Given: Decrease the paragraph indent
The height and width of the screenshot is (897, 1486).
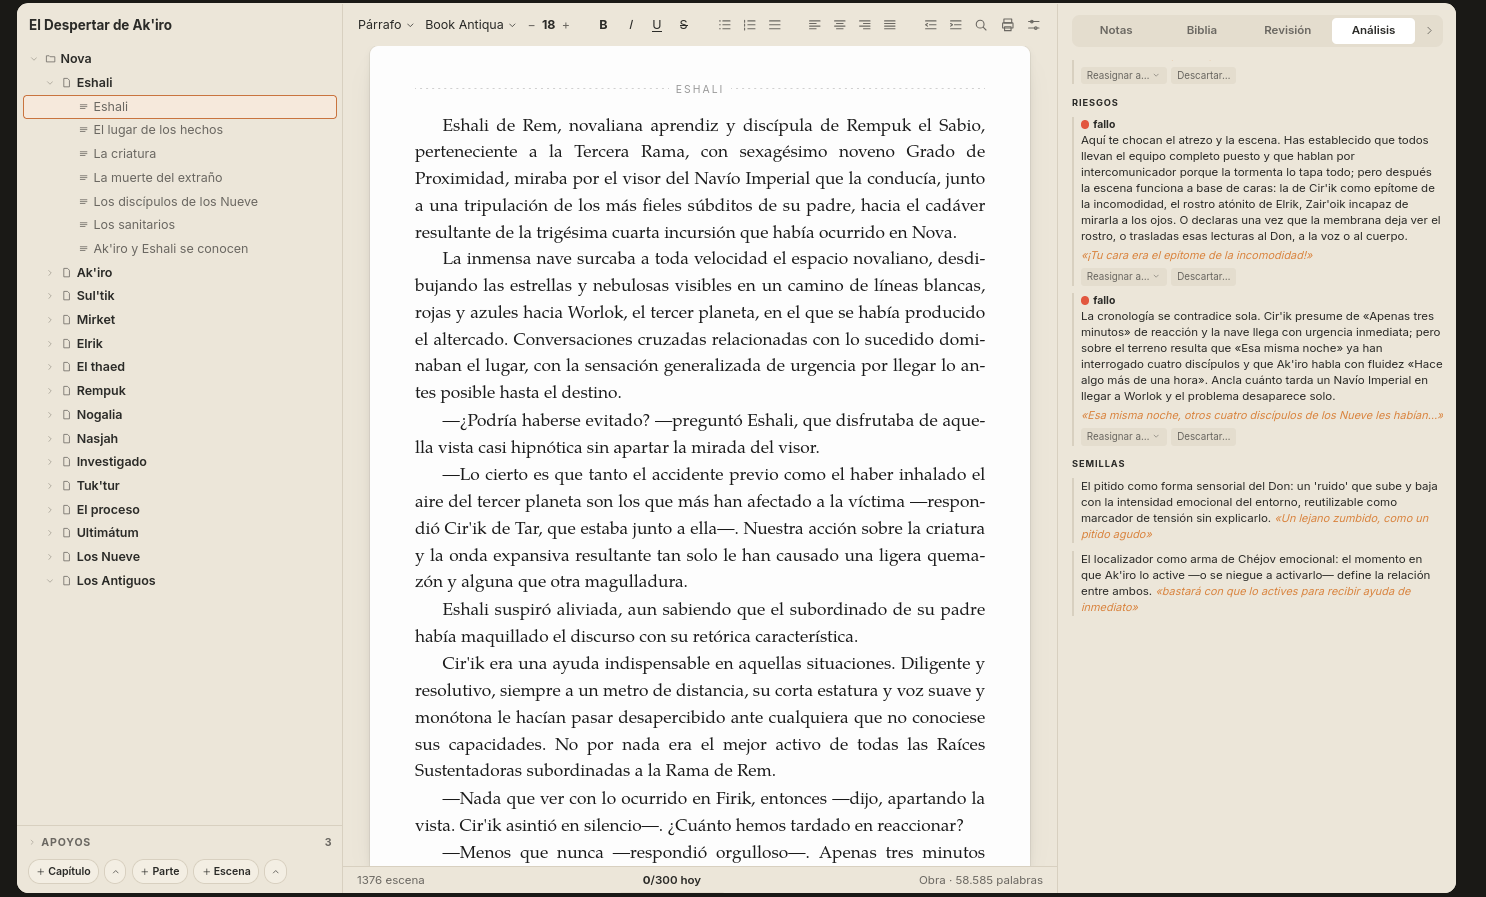Looking at the screenshot, I should (931, 25).
